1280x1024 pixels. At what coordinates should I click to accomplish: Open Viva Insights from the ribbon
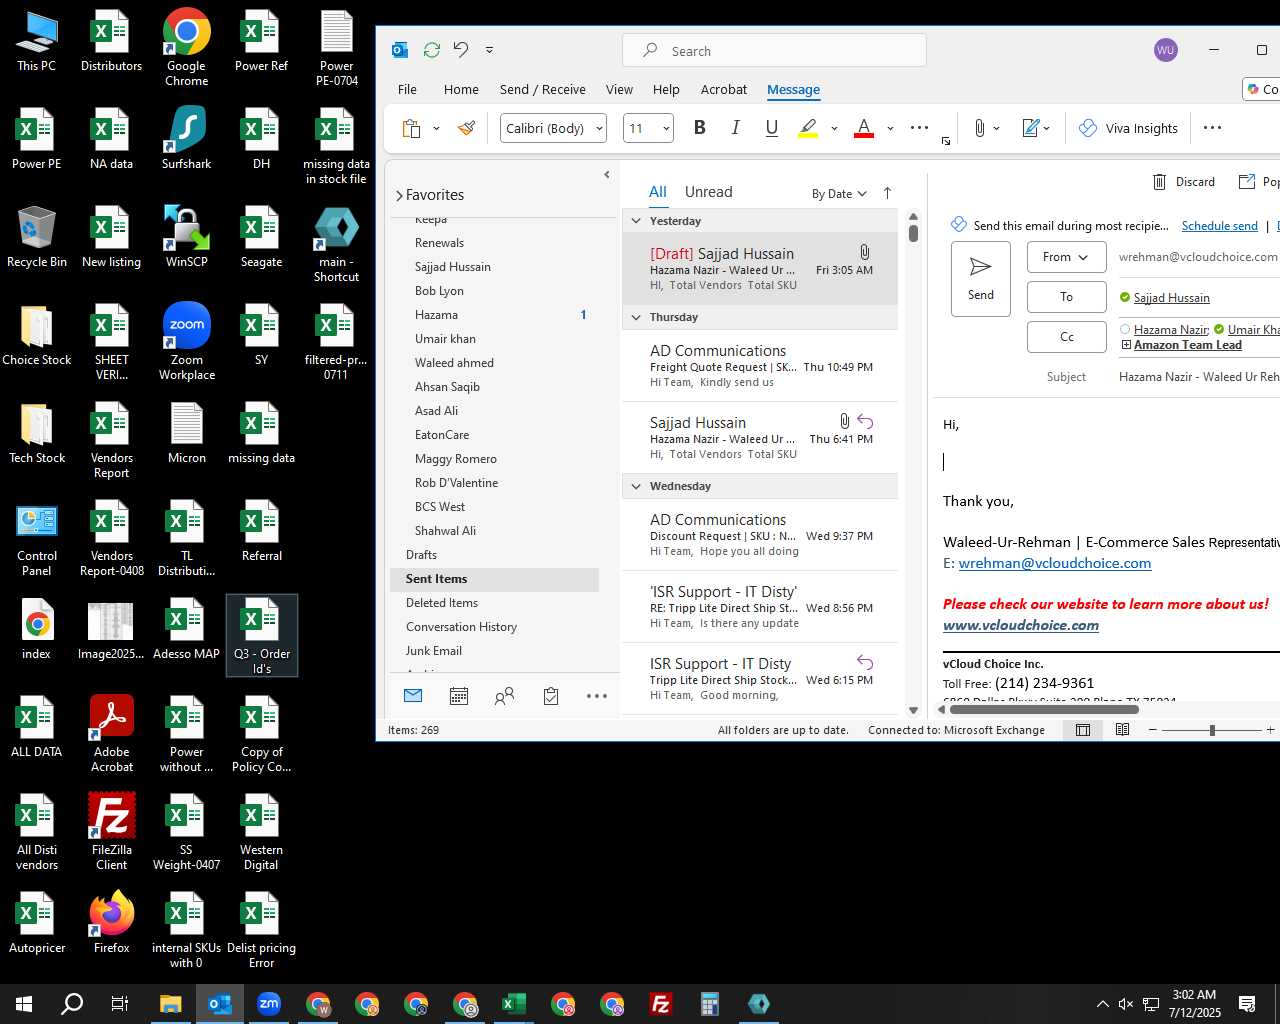point(1129,128)
